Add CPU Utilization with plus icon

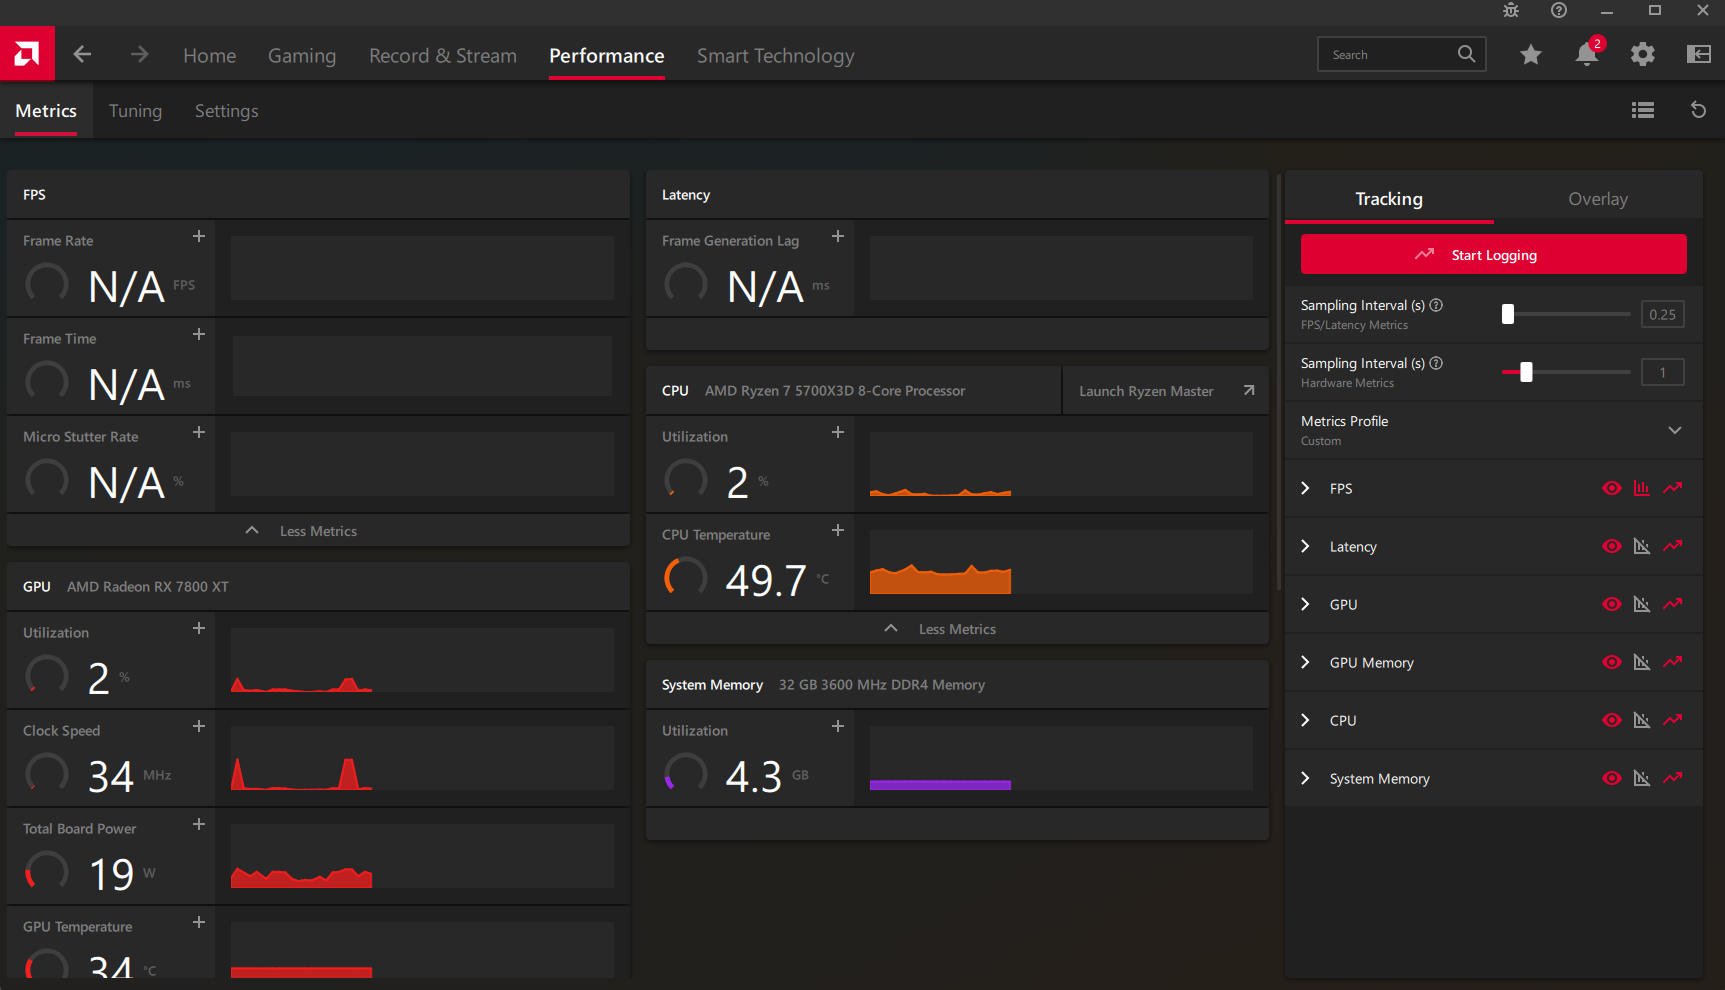click(x=838, y=432)
